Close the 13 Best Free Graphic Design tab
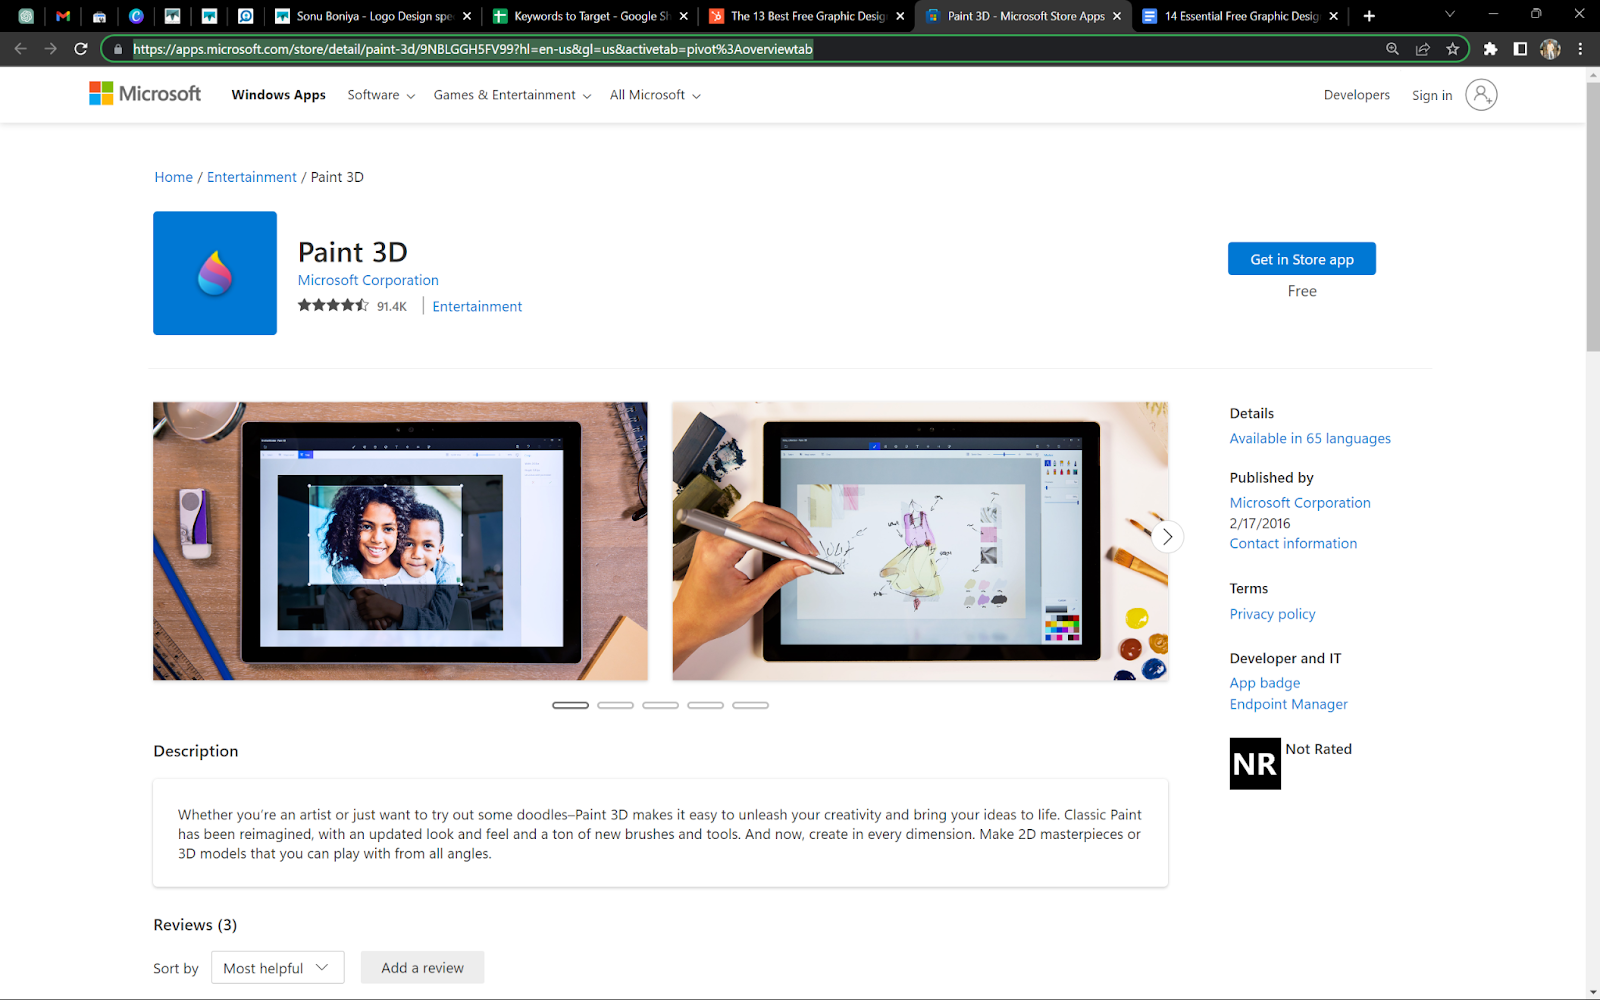The height and width of the screenshot is (1000, 1600). (900, 16)
